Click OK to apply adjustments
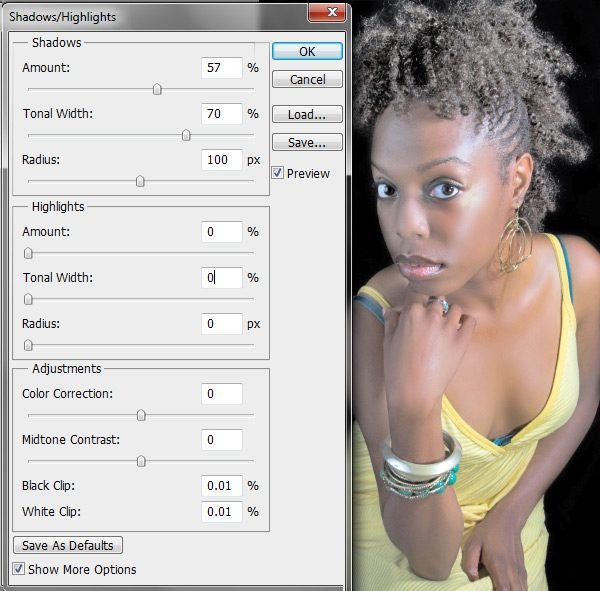 [307, 51]
